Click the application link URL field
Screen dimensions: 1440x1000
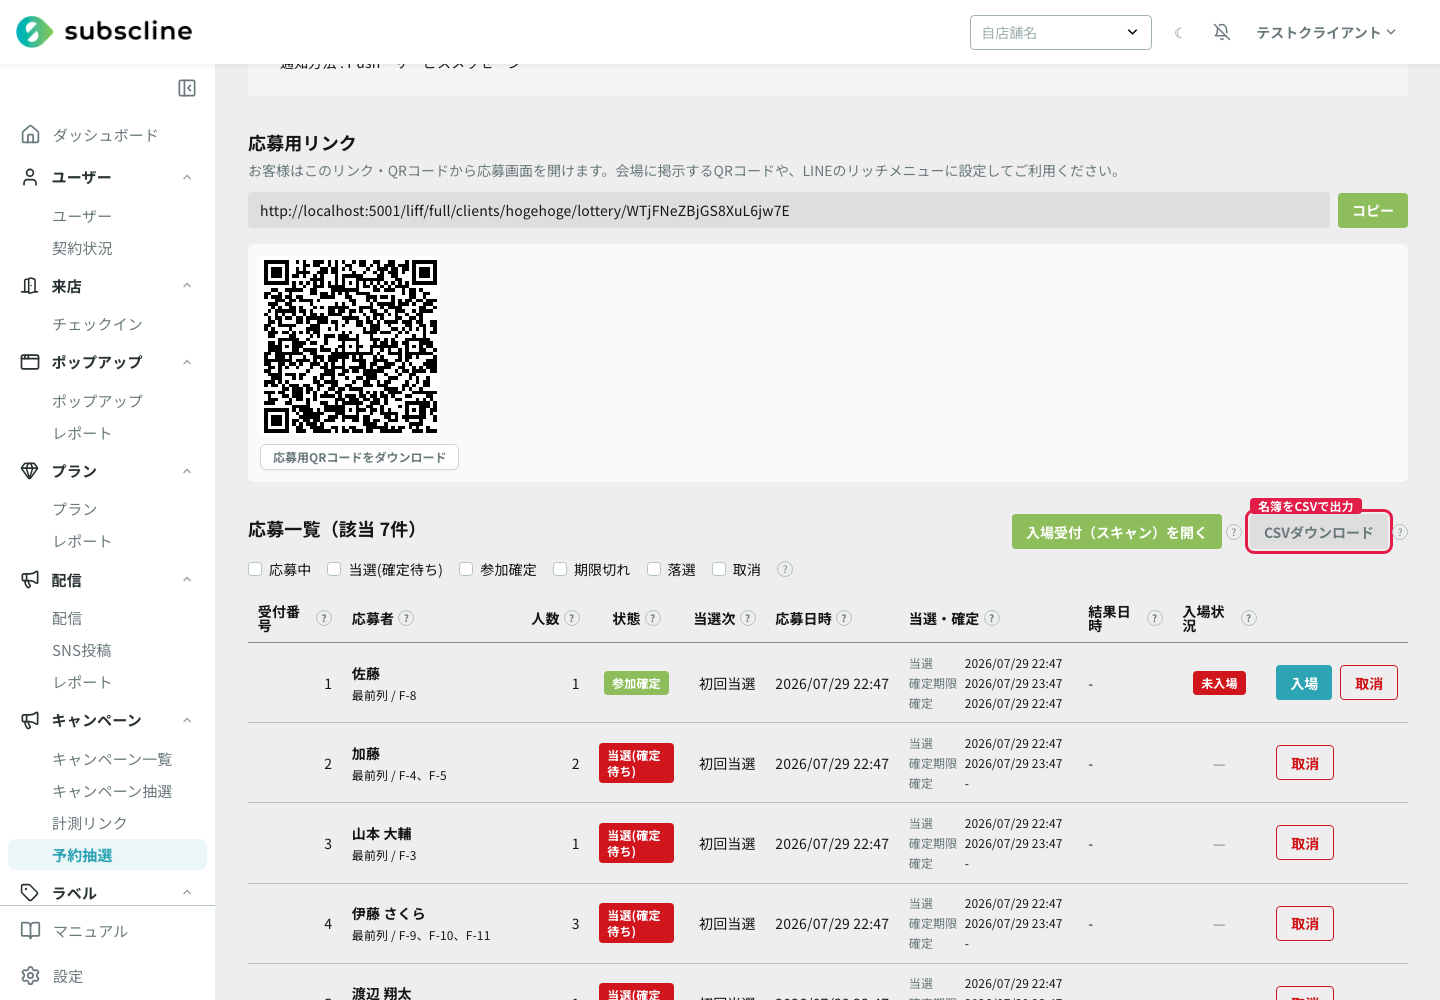pyautogui.click(x=789, y=210)
